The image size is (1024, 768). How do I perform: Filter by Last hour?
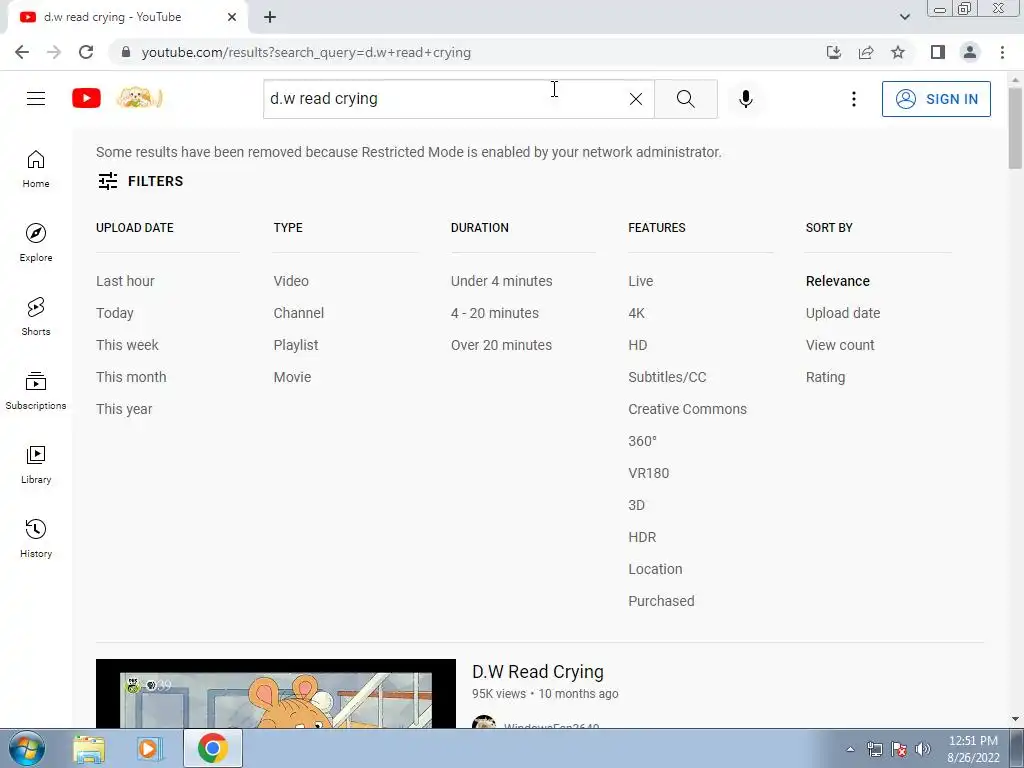click(x=125, y=281)
